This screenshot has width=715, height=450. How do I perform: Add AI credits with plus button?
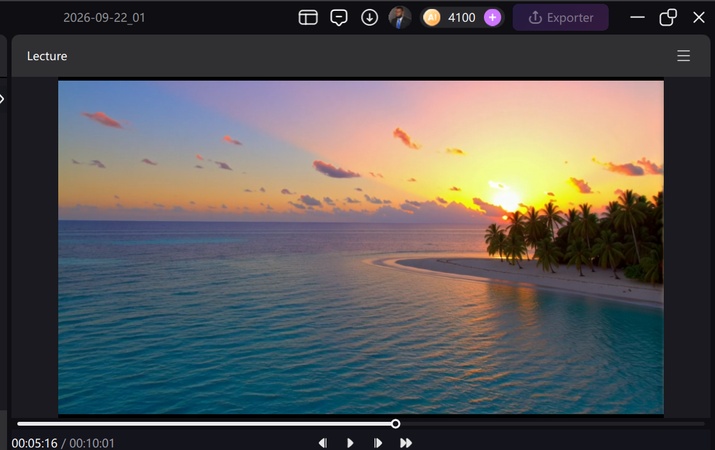point(492,18)
